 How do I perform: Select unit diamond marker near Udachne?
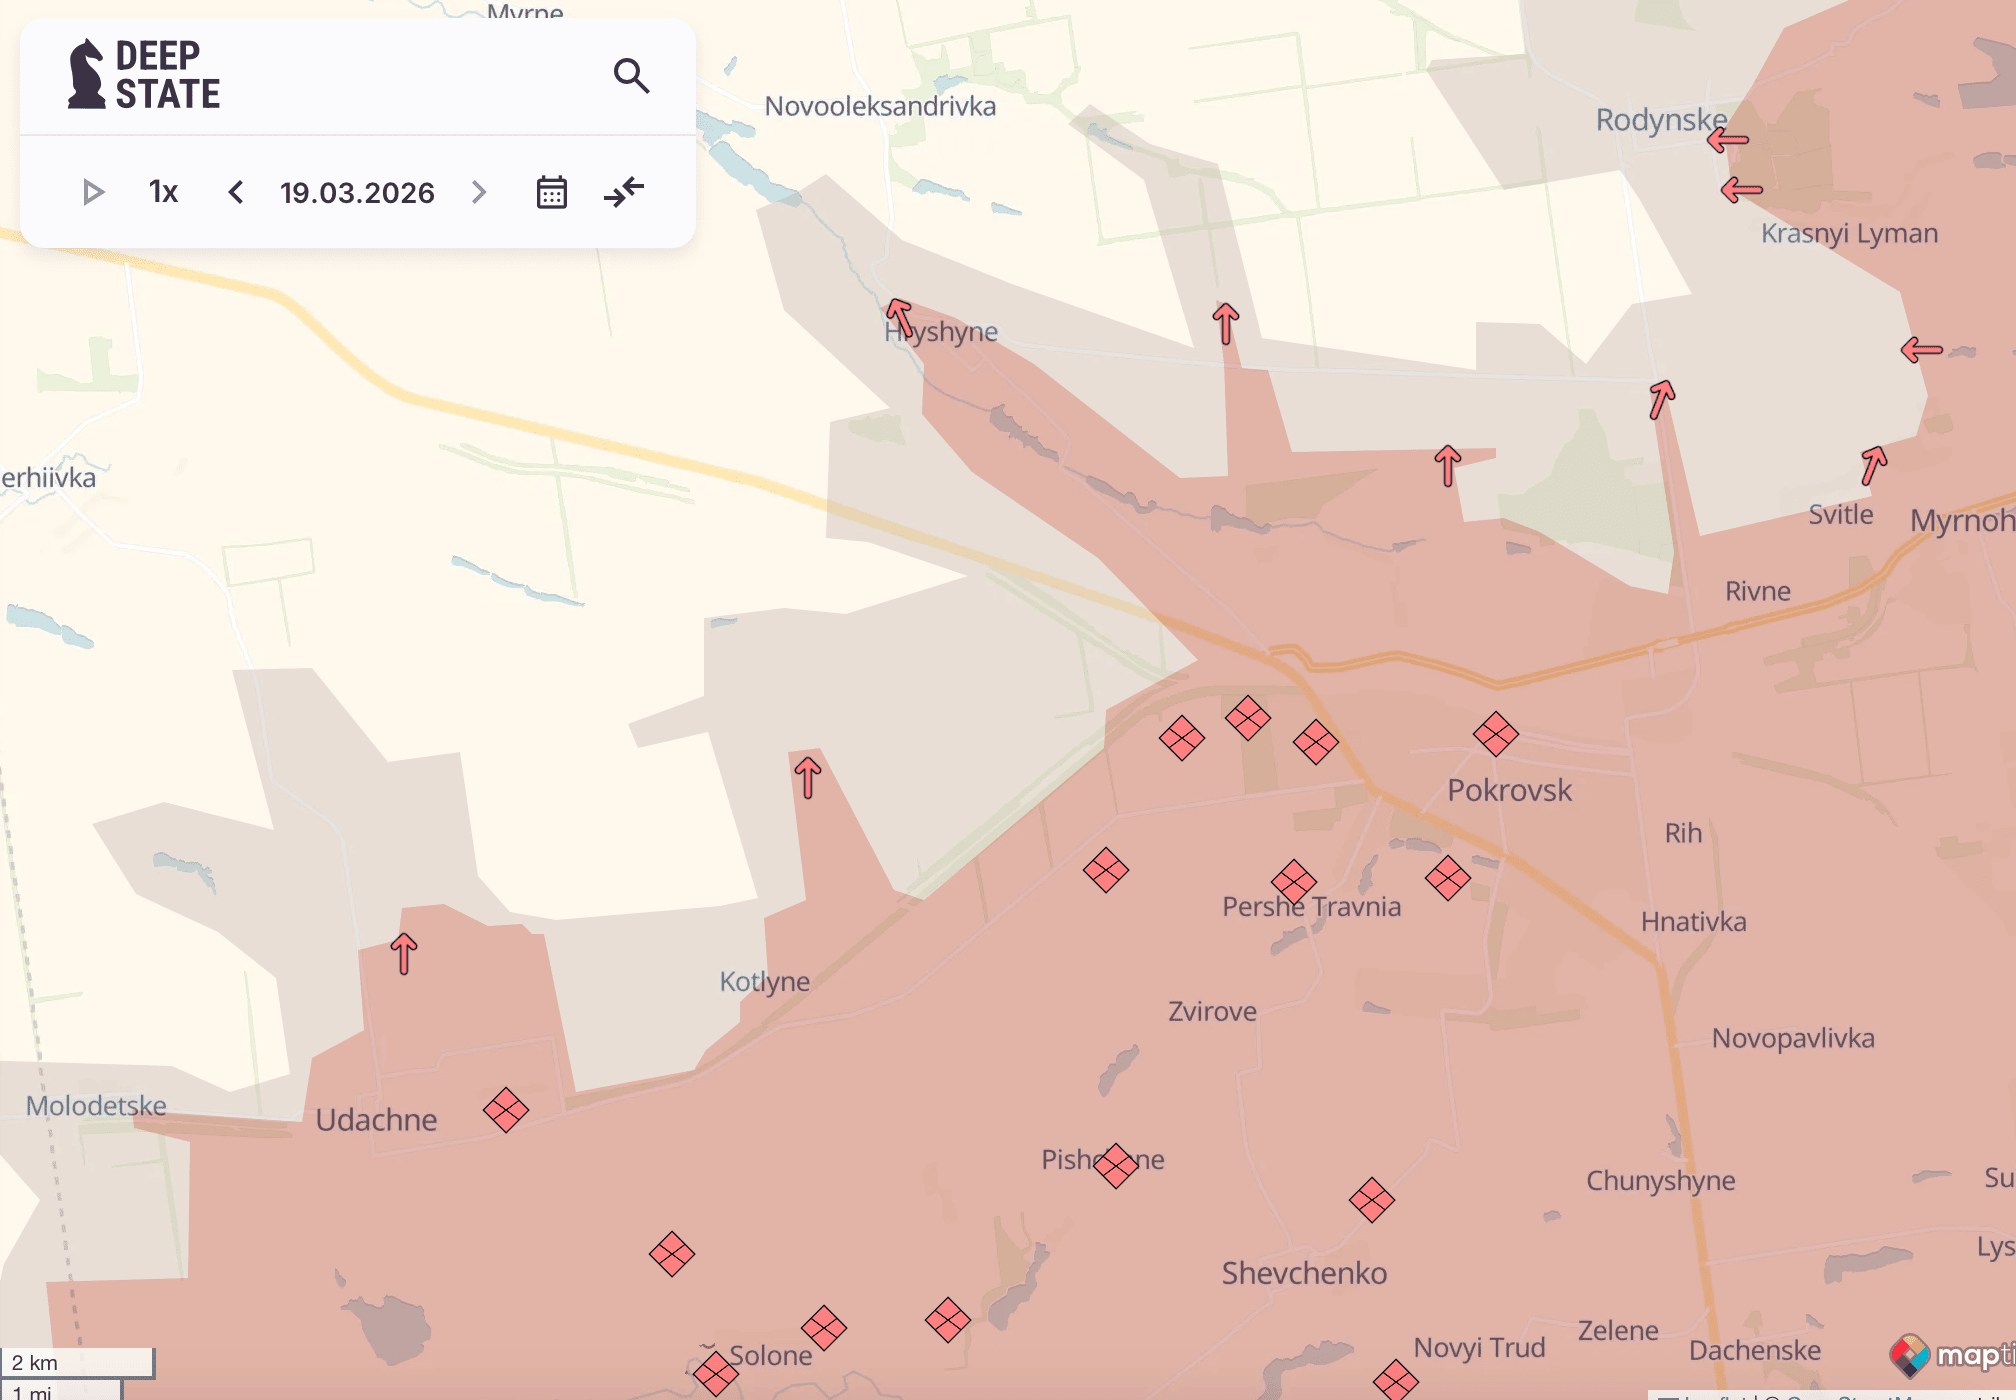click(x=505, y=1110)
